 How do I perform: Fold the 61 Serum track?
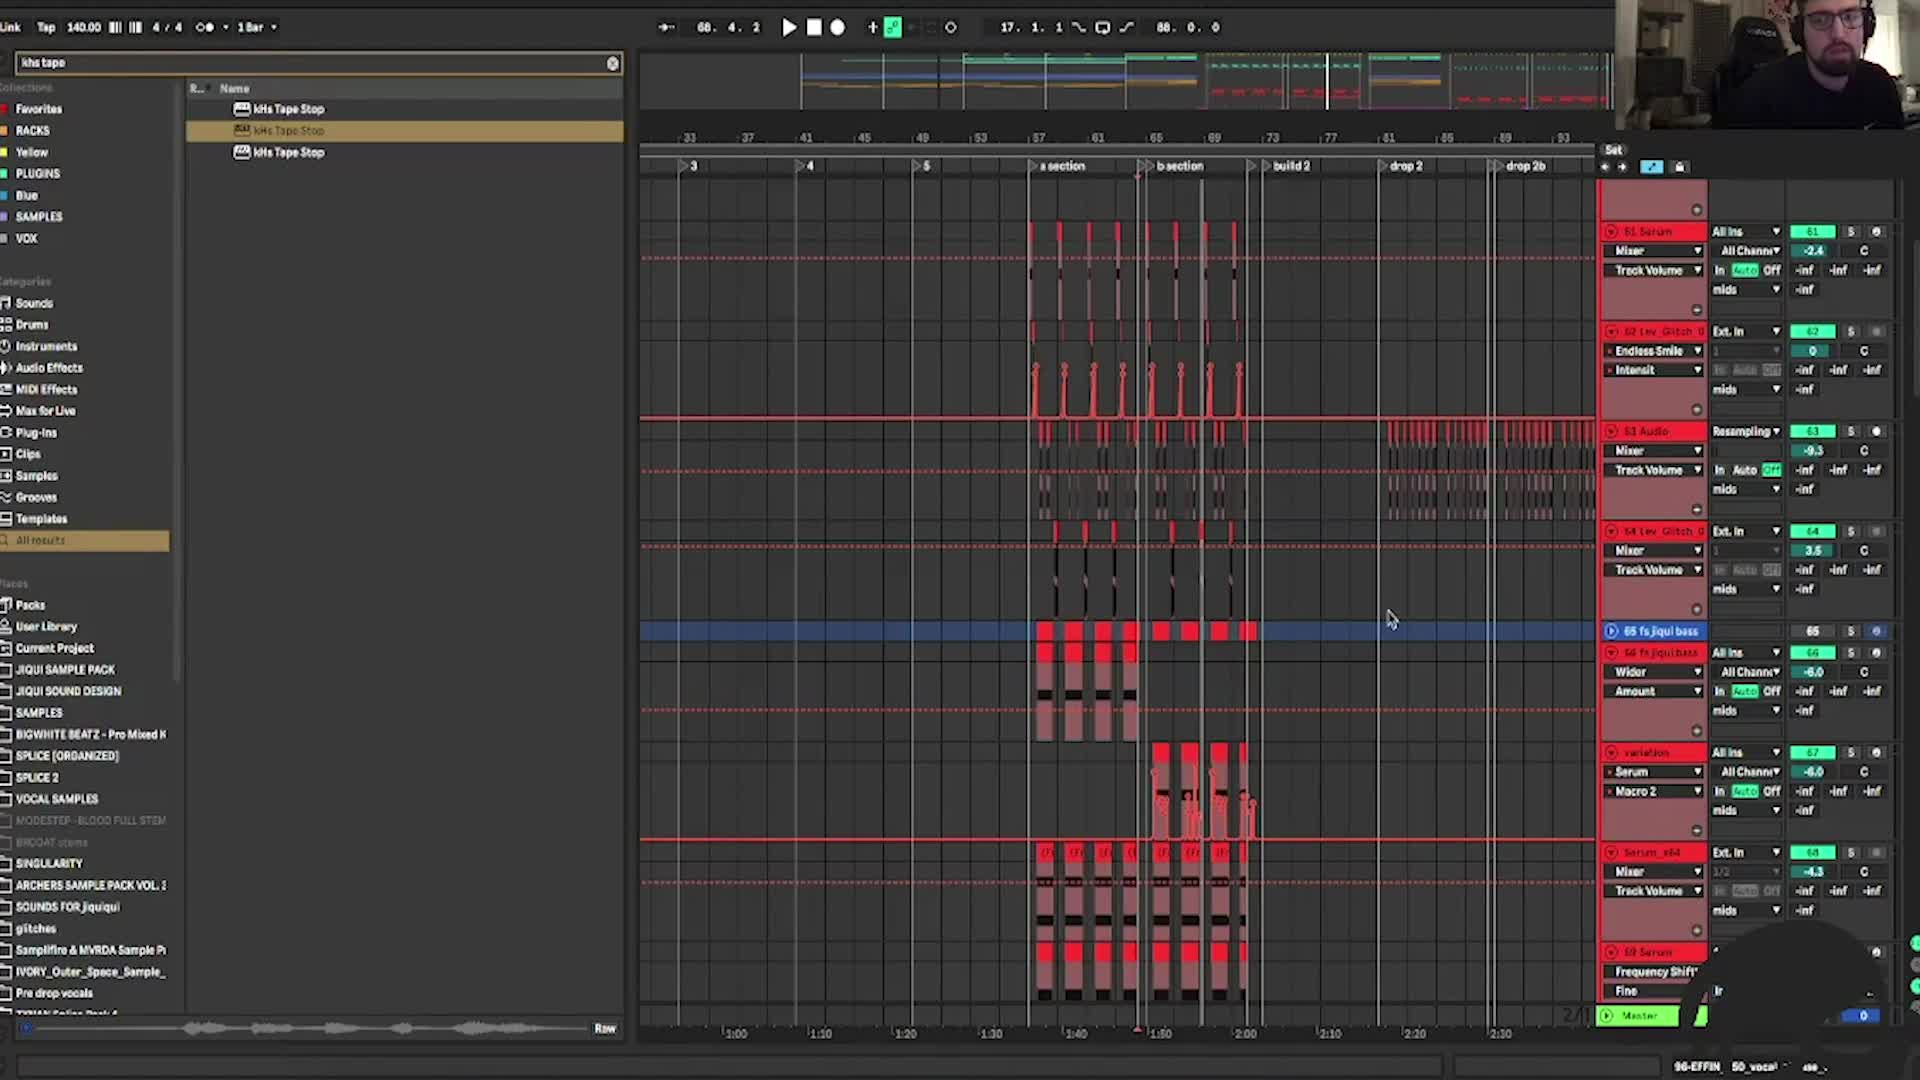[1611, 231]
